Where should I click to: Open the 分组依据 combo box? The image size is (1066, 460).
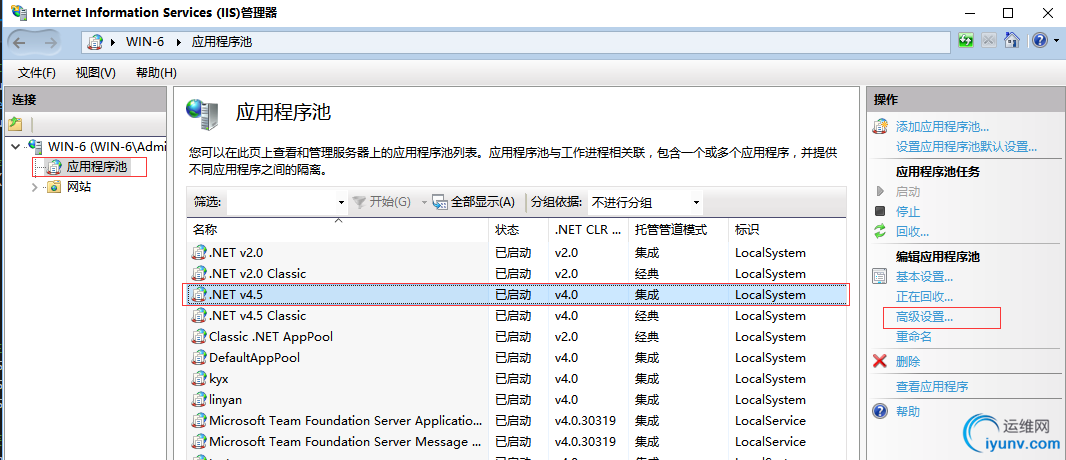645,202
